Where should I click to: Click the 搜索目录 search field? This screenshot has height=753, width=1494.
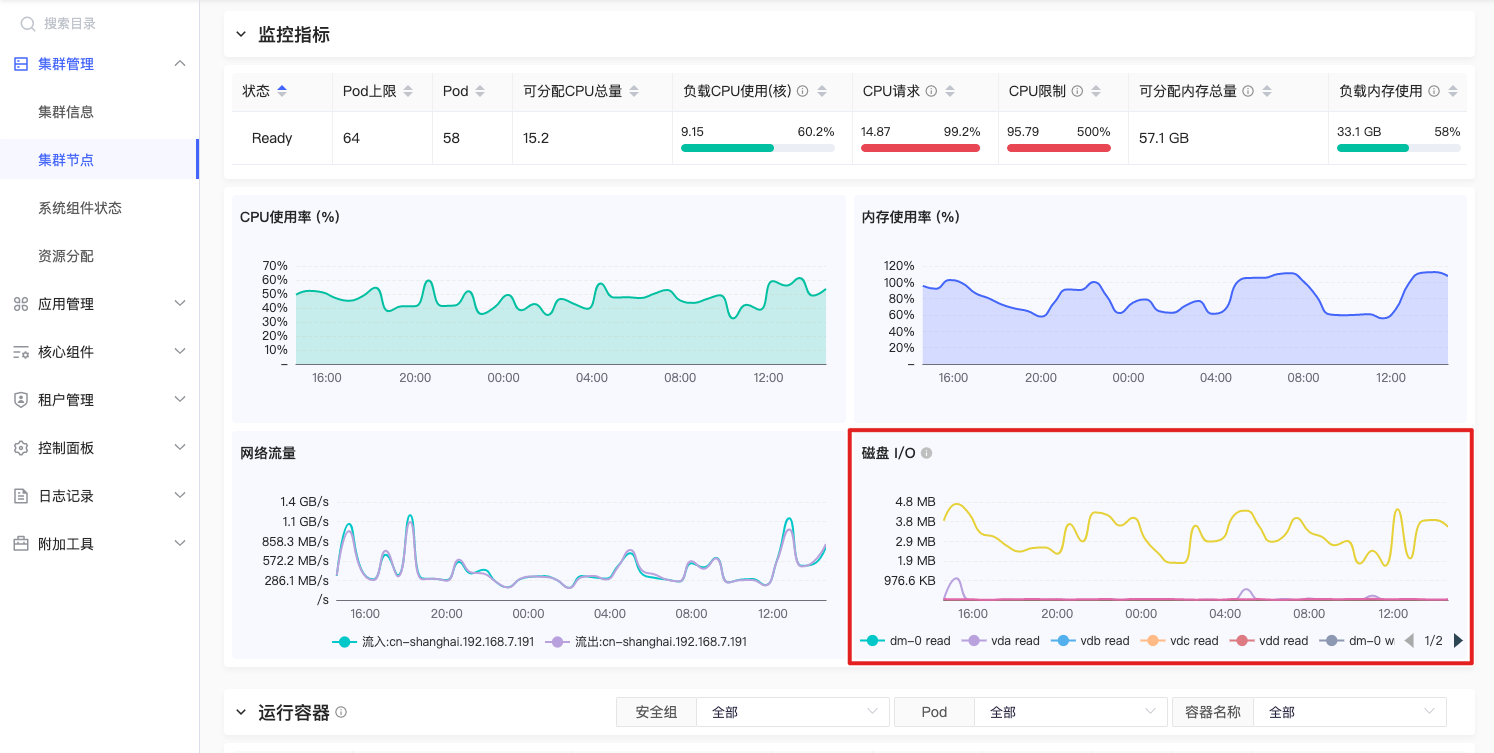coord(100,23)
